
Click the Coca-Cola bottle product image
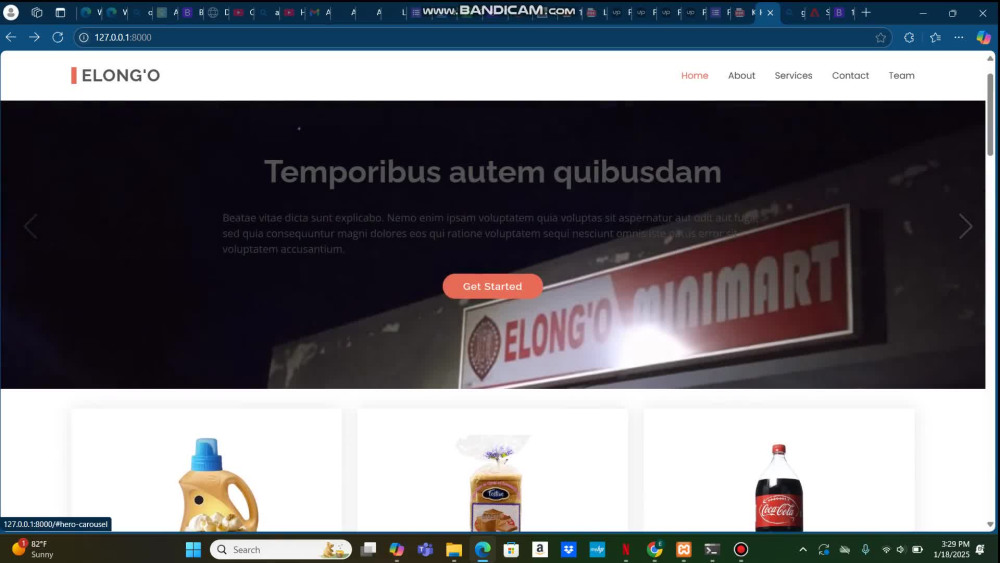(779, 488)
